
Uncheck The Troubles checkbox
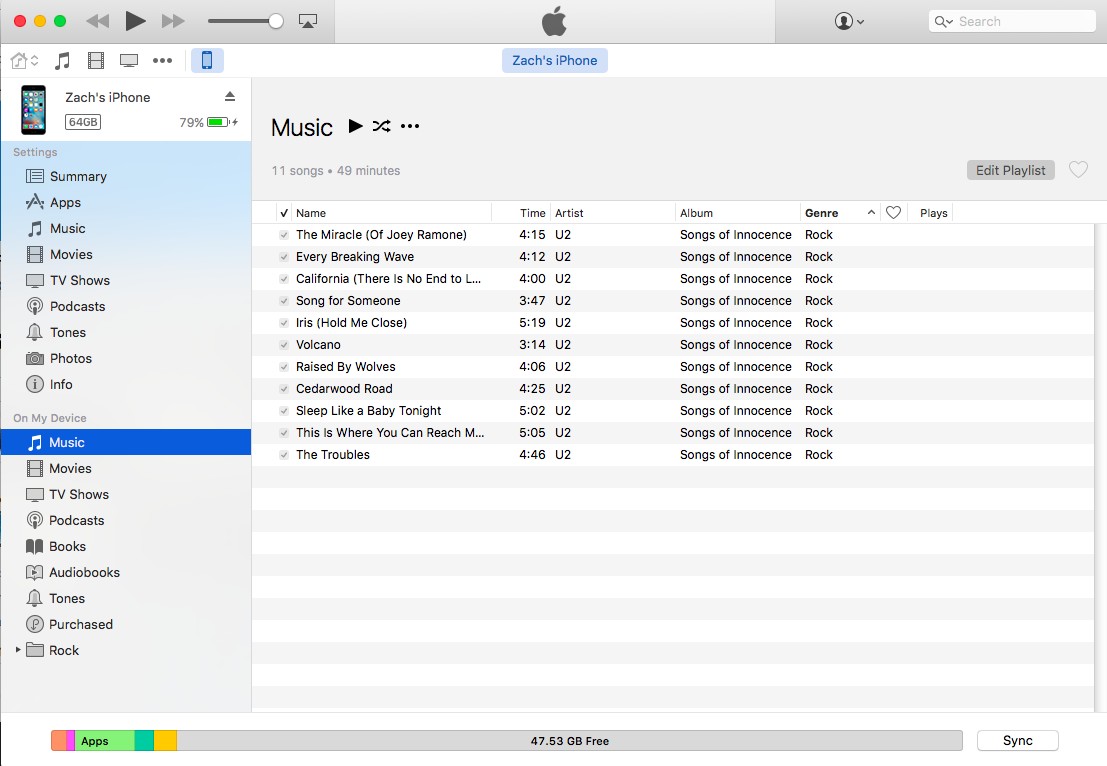284,455
